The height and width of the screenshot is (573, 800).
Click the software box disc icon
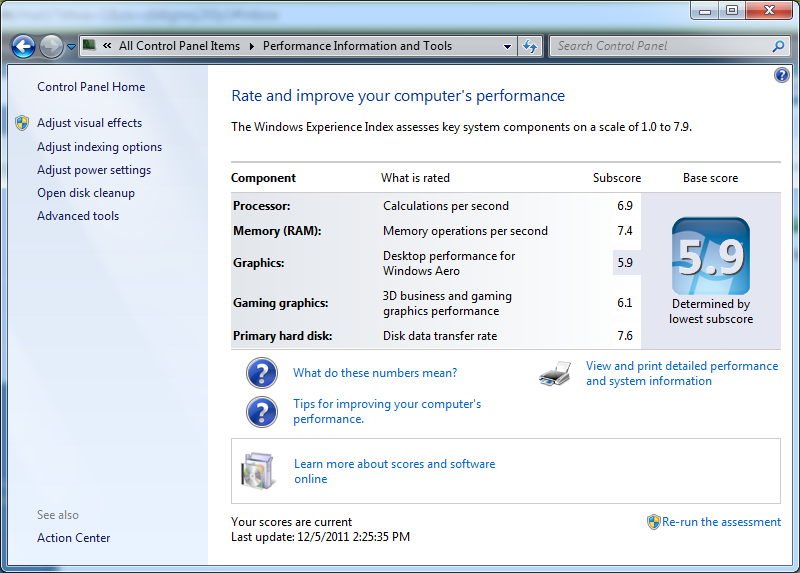257,471
